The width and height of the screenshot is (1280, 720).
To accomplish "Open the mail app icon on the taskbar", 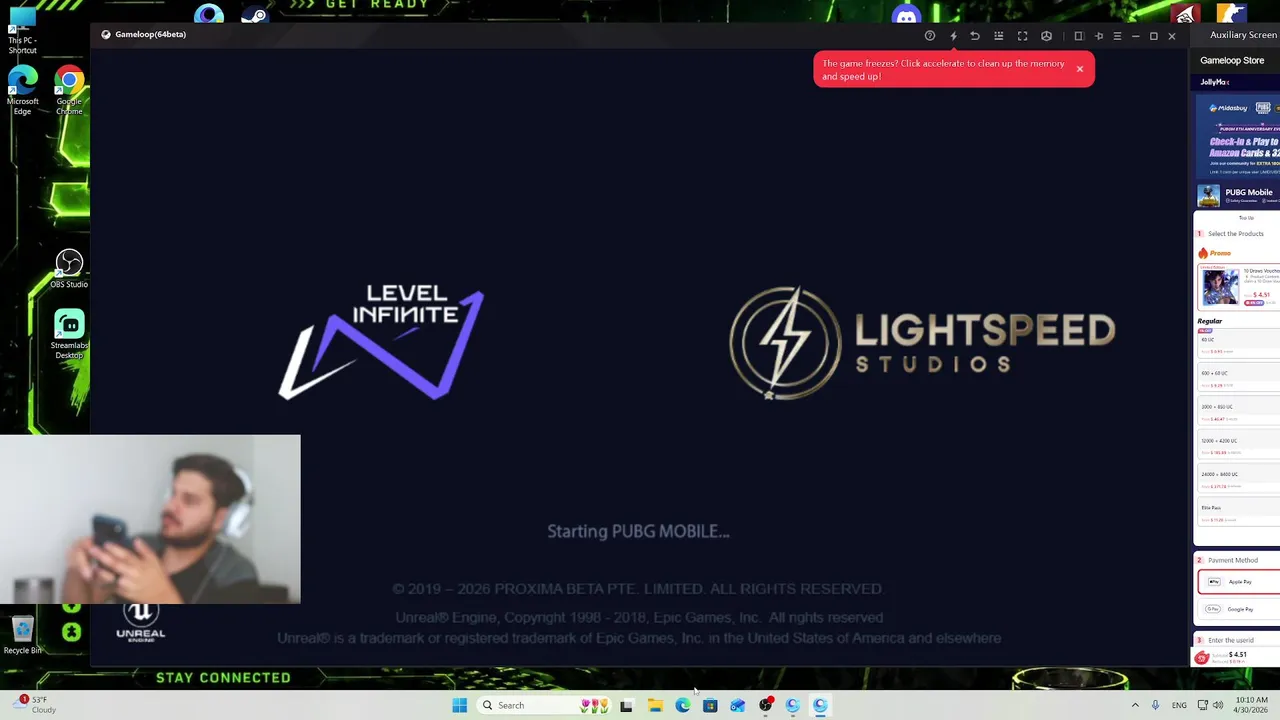I will pyautogui.click(x=737, y=705).
